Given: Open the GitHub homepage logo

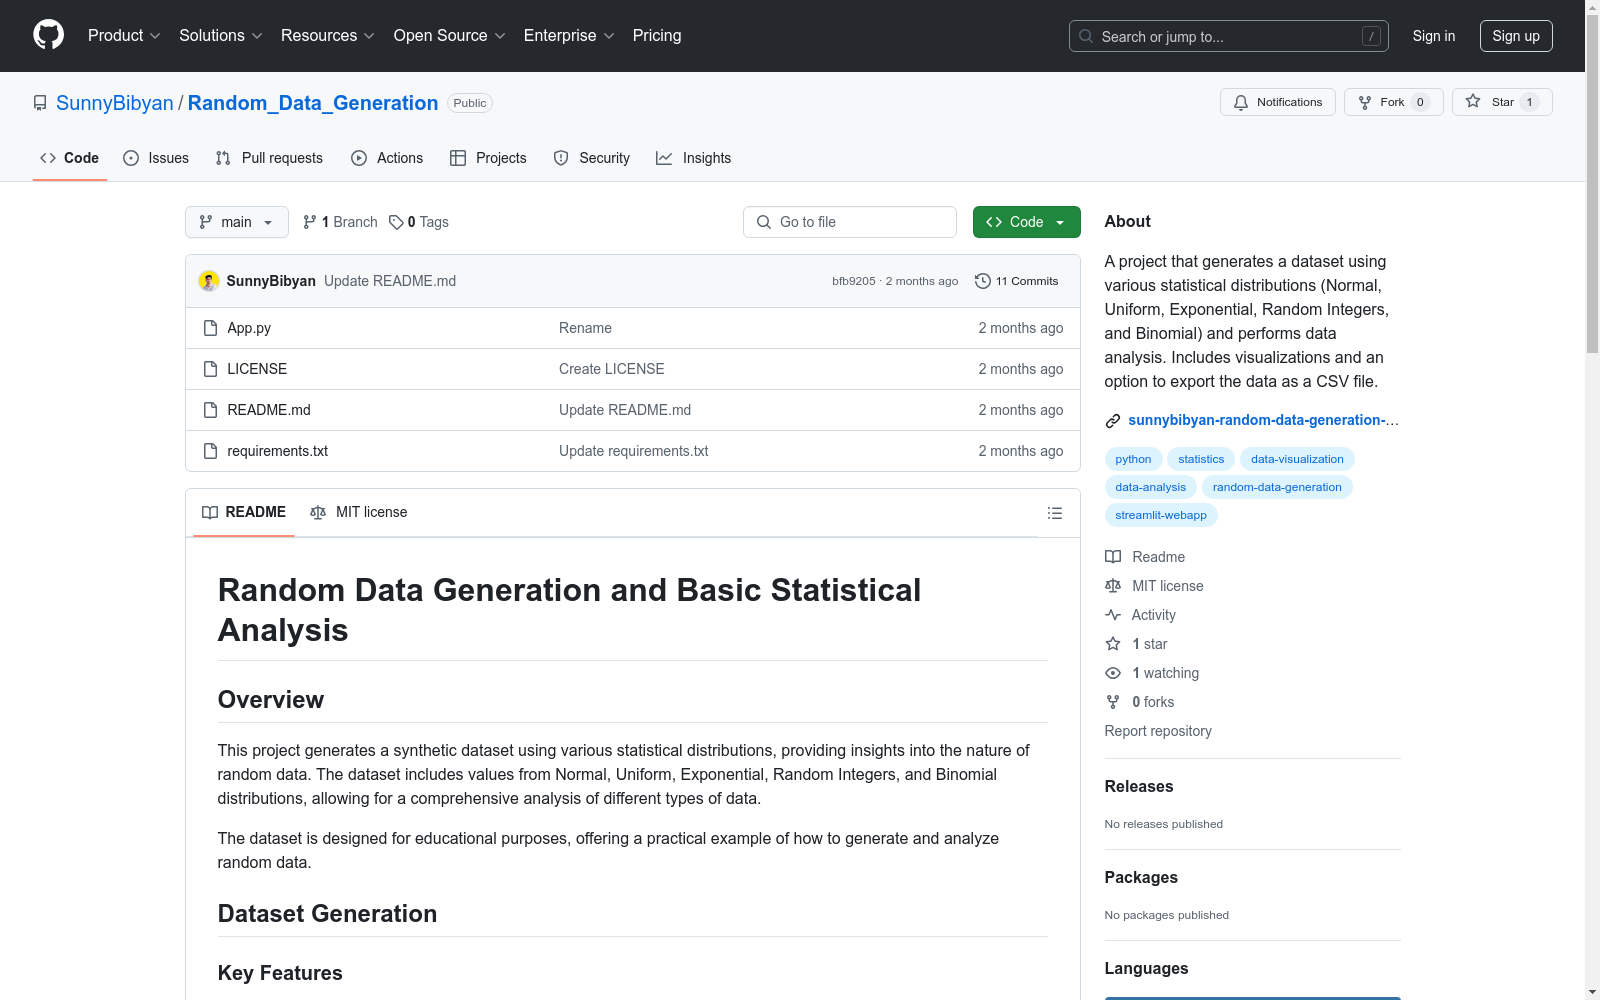Looking at the screenshot, I should click(x=48, y=35).
